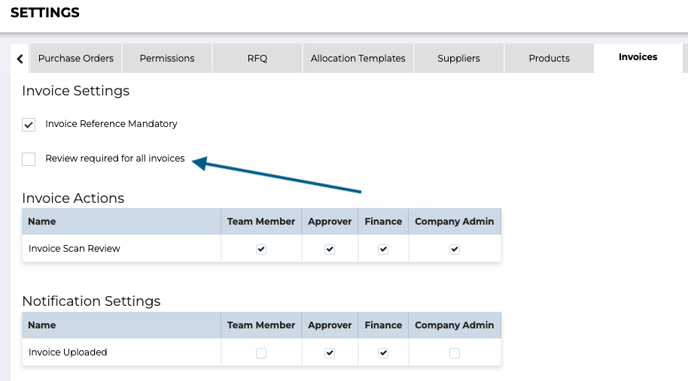The image size is (688, 381).
Task: Open the RFQ tab
Action: coord(257,58)
